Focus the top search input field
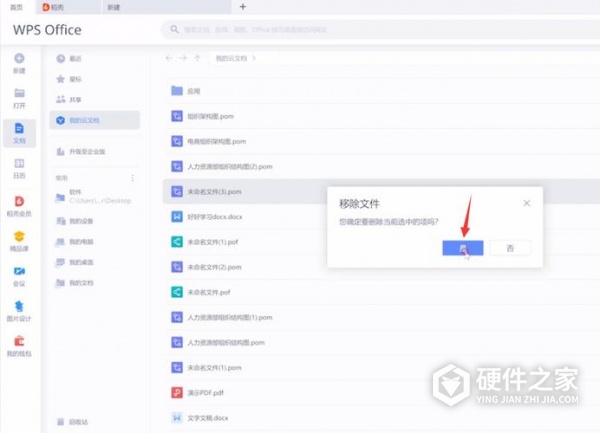Screen dimensions: 600x433 pyautogui.click(x=381, y=29)
